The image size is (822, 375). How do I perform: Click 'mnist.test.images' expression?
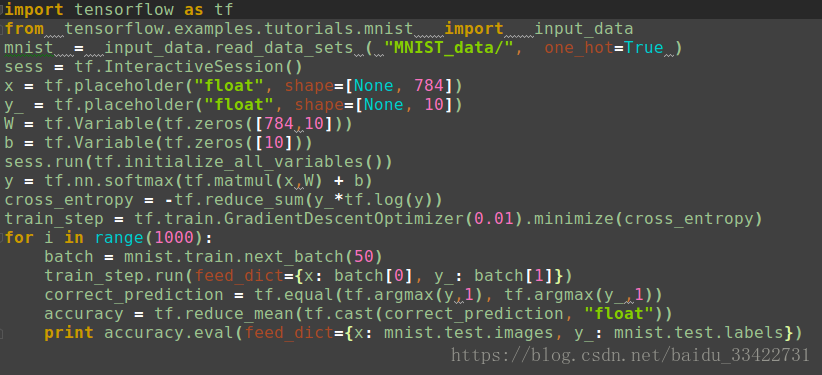click(468, 333)
